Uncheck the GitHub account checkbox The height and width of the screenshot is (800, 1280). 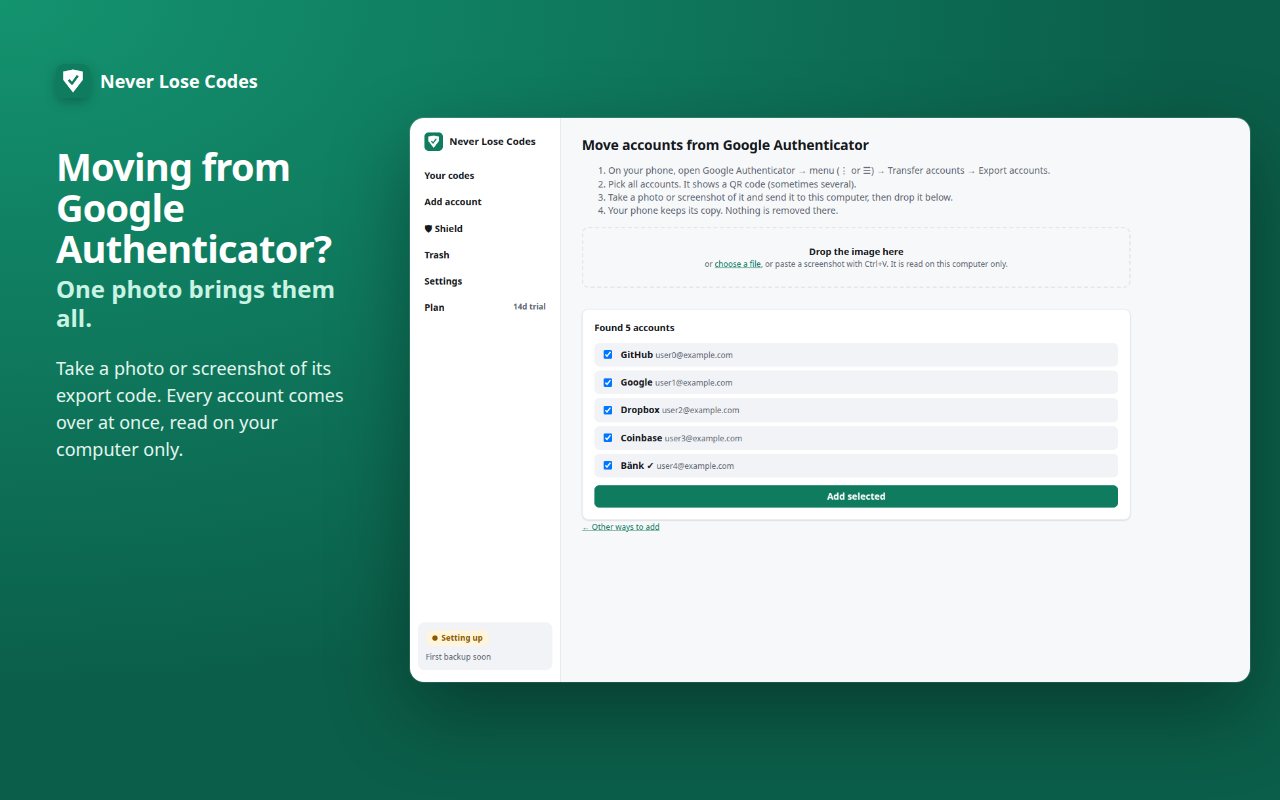coord(608,355)
